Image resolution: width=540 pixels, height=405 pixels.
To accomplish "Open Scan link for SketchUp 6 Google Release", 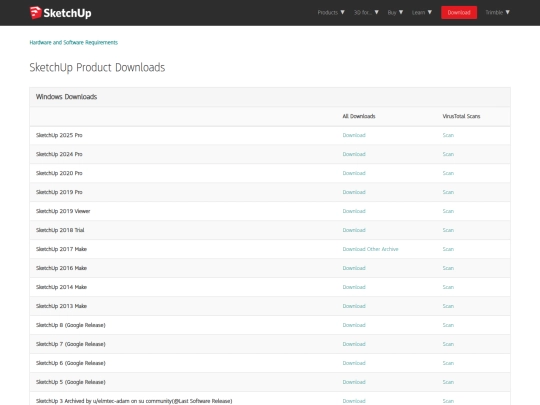I will click(x=448, y=363).
